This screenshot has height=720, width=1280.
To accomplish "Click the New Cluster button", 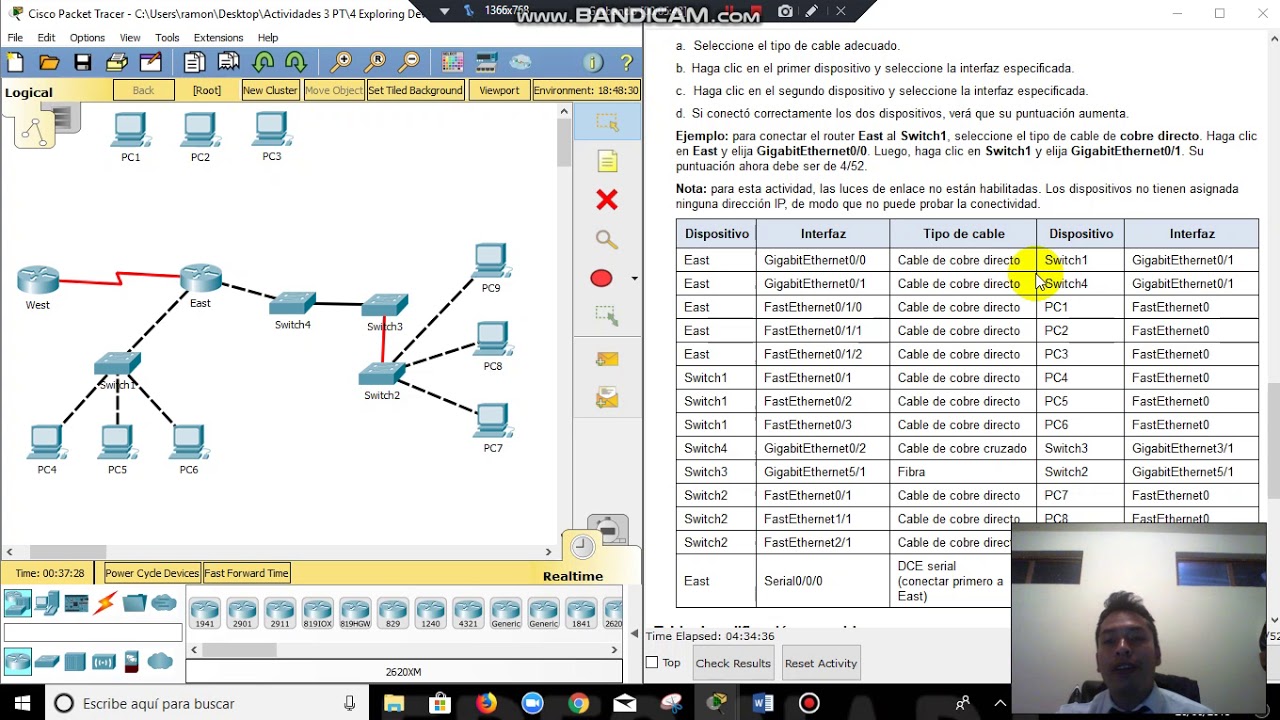I will 270,90.
